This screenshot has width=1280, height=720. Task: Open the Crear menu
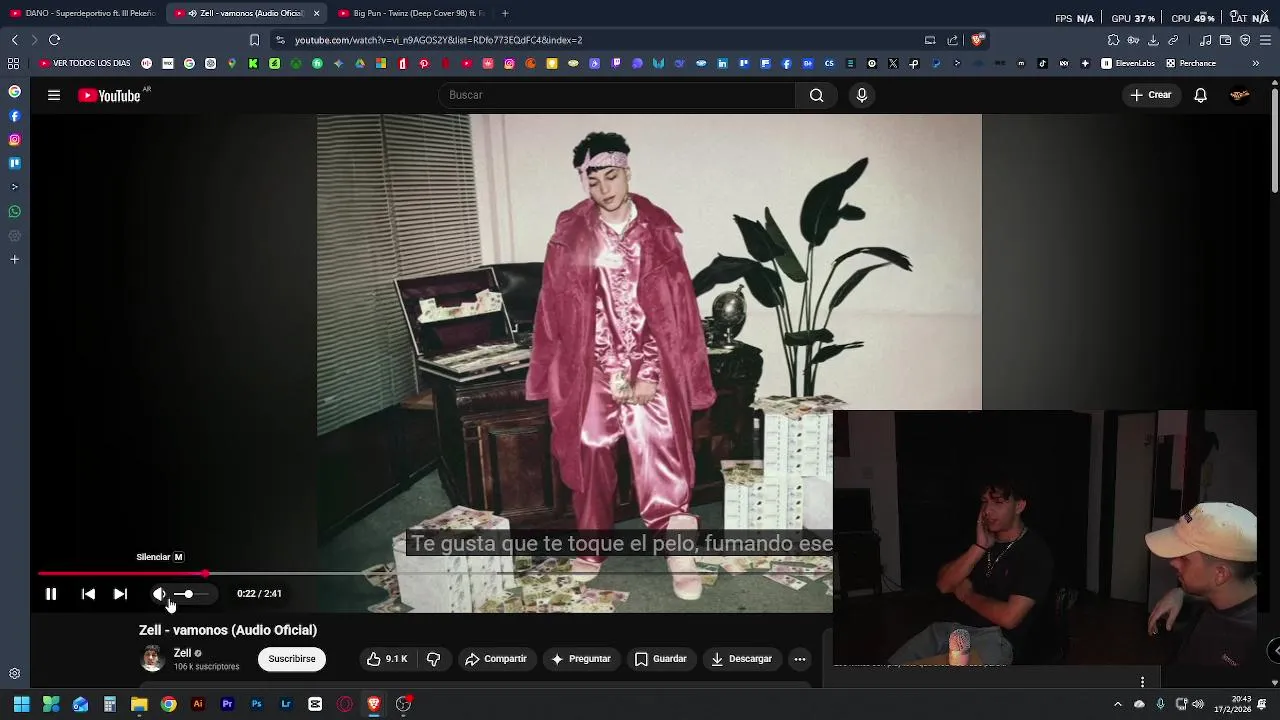click(1150, 95)
